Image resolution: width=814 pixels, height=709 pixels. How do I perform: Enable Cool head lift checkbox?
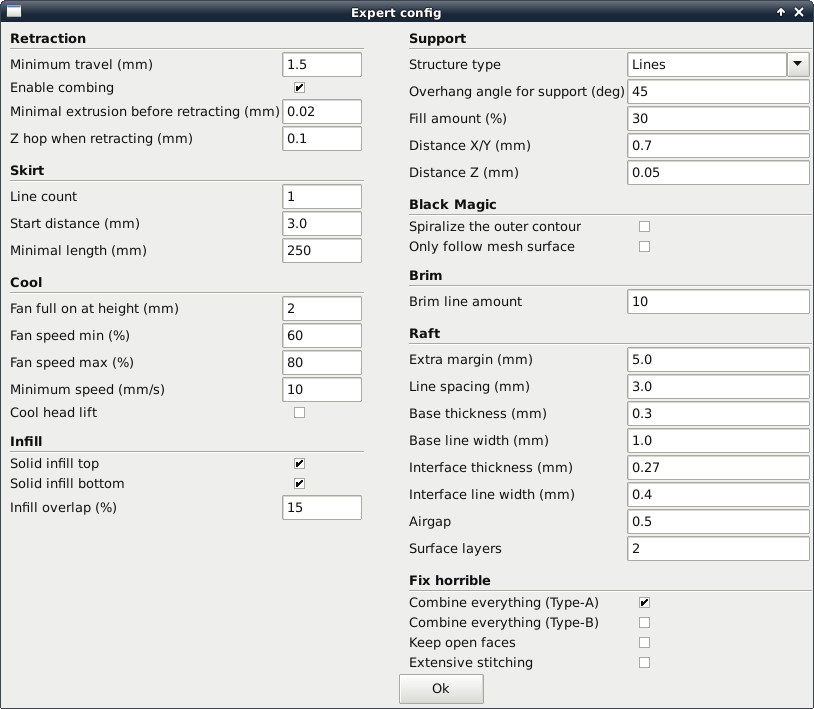coord(299,413)
